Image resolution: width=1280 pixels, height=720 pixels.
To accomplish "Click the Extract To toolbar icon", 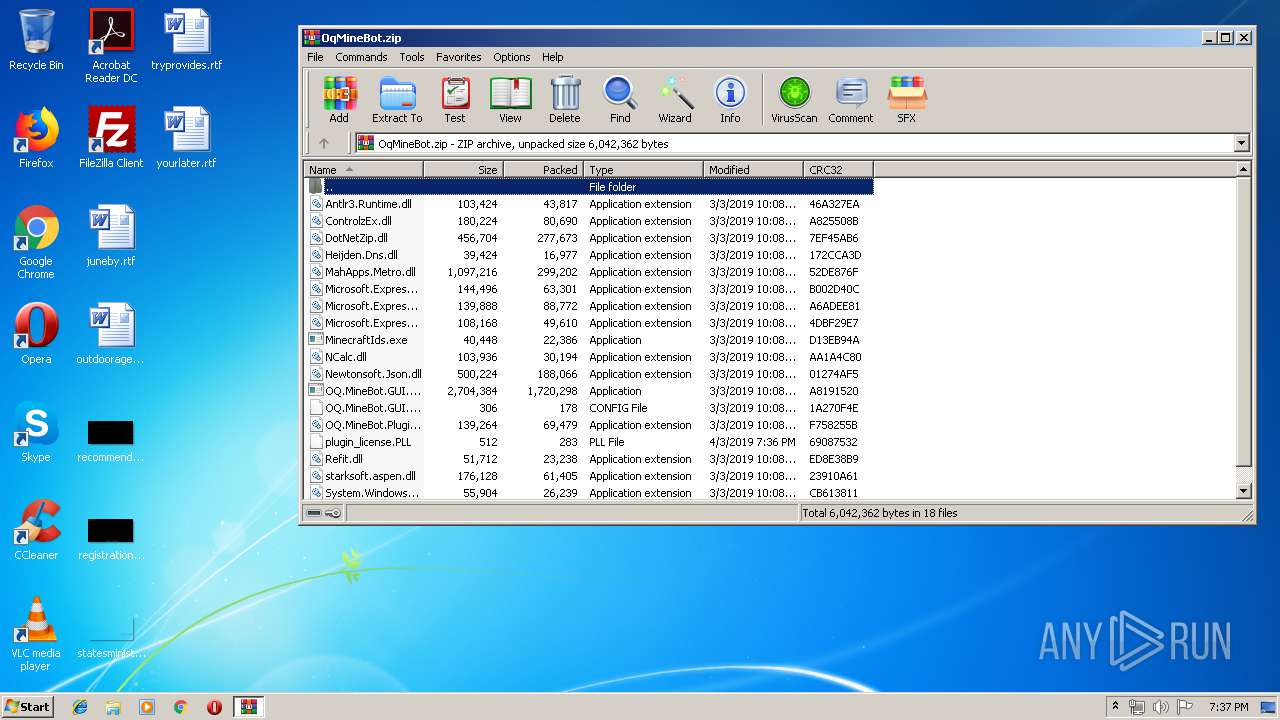I will pos(397,100).
